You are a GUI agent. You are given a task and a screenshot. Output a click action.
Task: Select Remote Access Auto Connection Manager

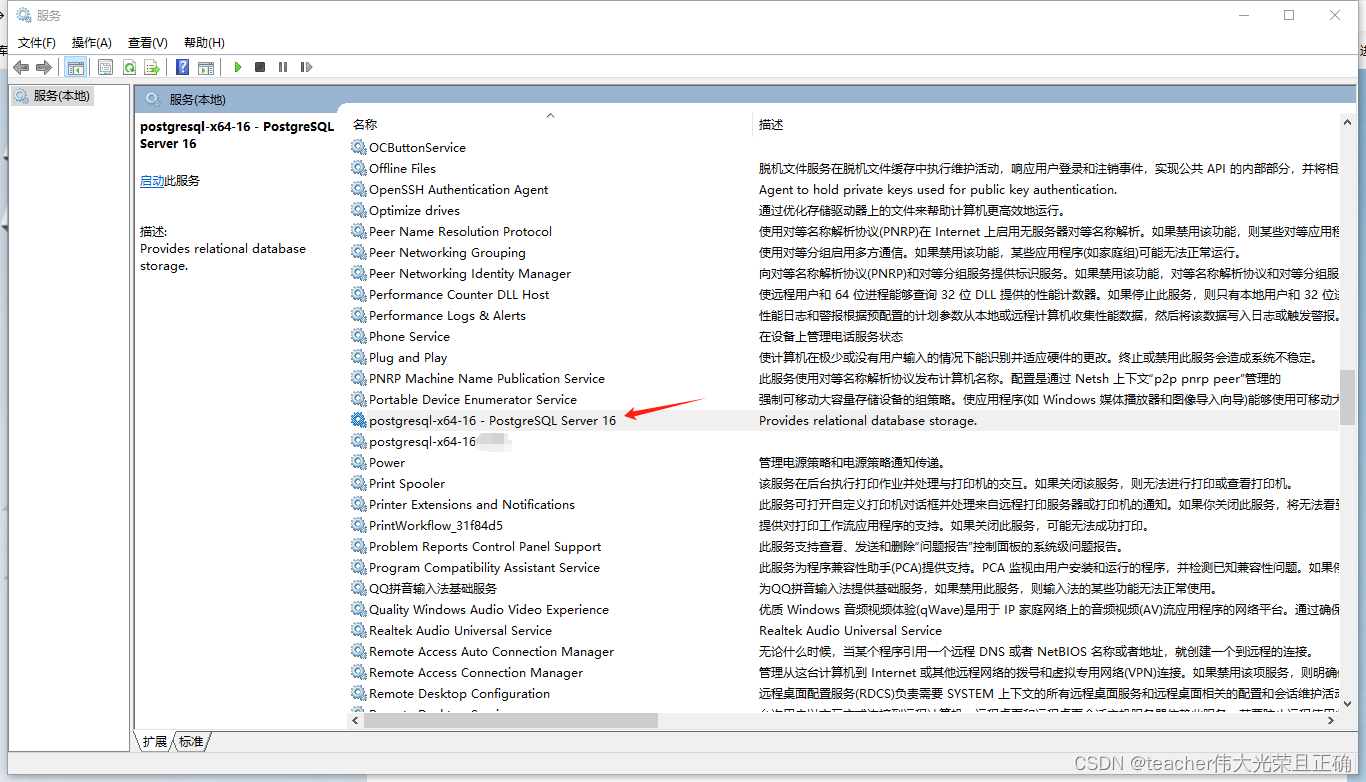tap(492, 651)
